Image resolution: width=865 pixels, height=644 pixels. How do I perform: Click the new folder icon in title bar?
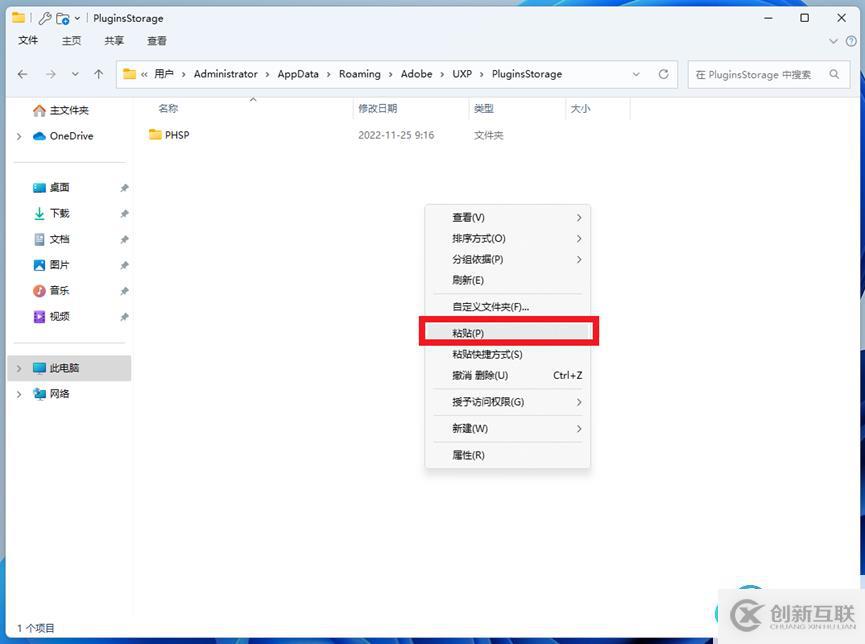[63, 18]
